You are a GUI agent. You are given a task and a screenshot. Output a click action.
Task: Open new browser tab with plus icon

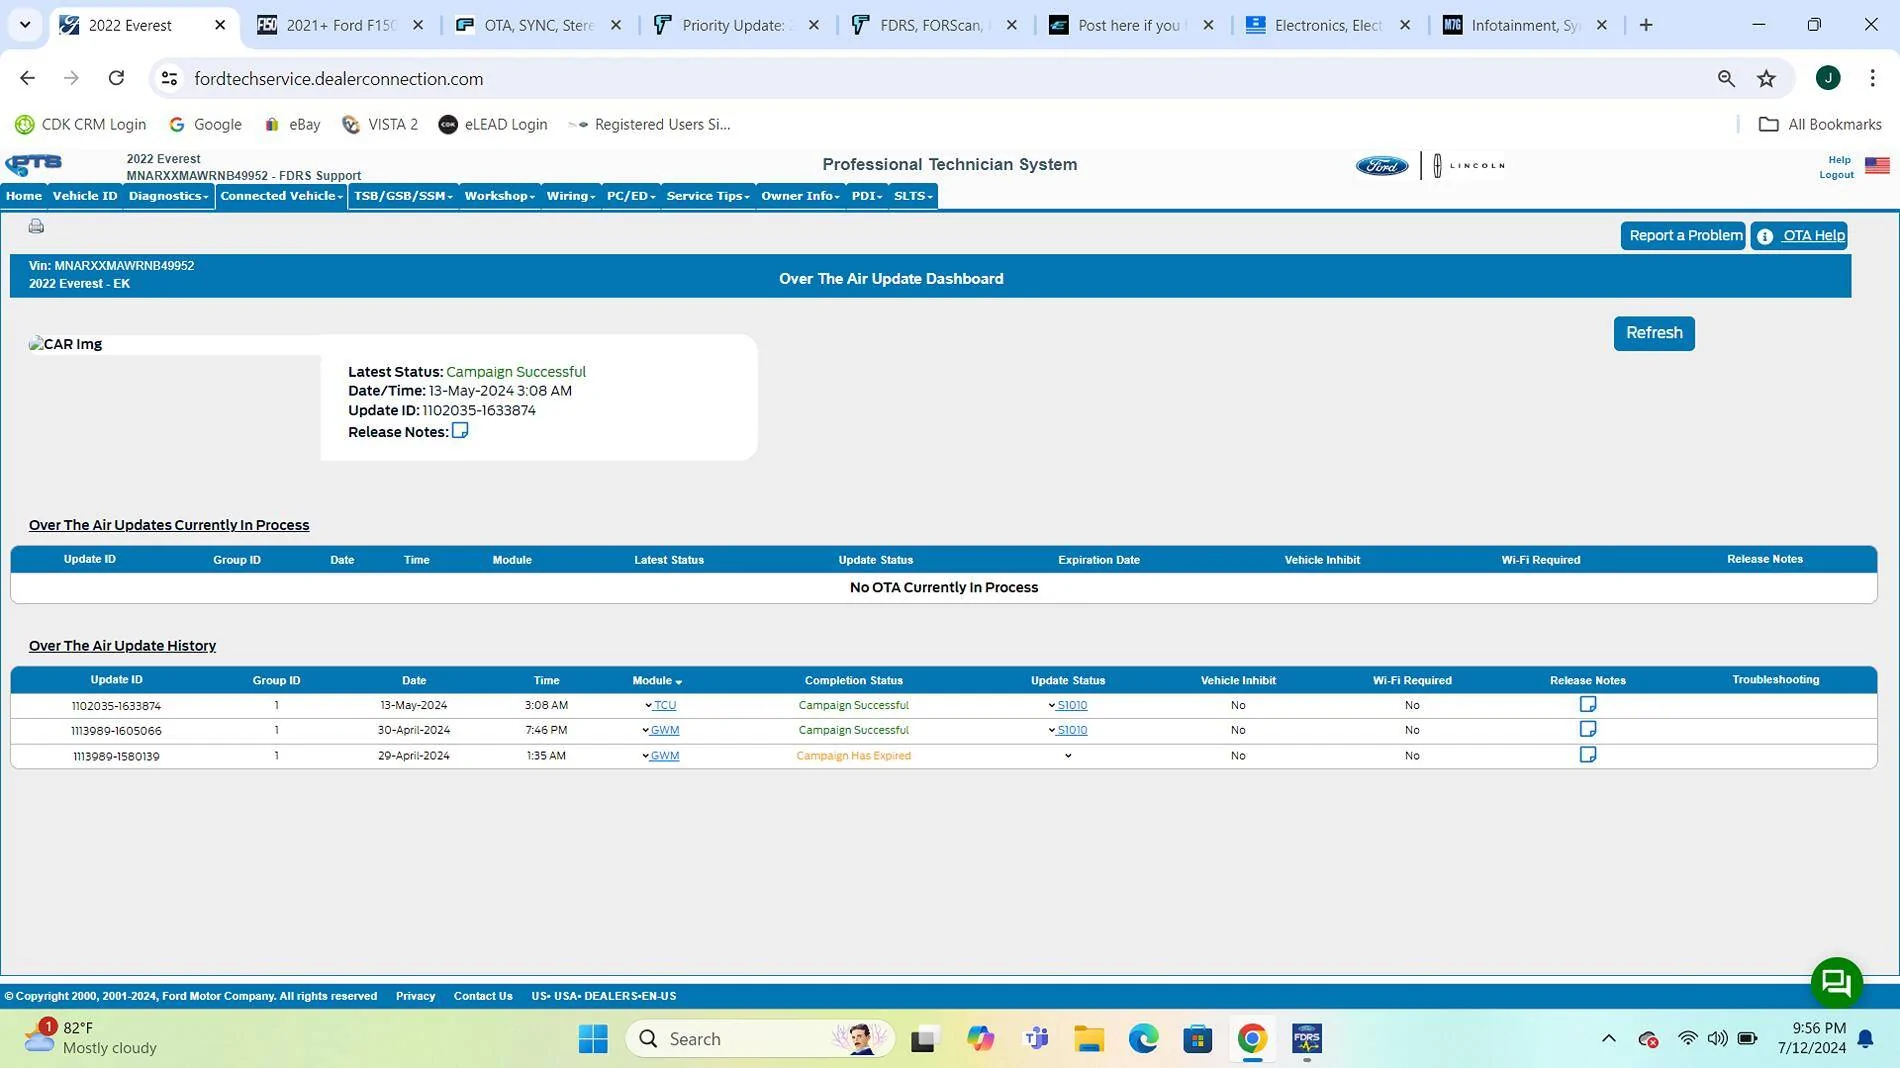(1646, 25)
